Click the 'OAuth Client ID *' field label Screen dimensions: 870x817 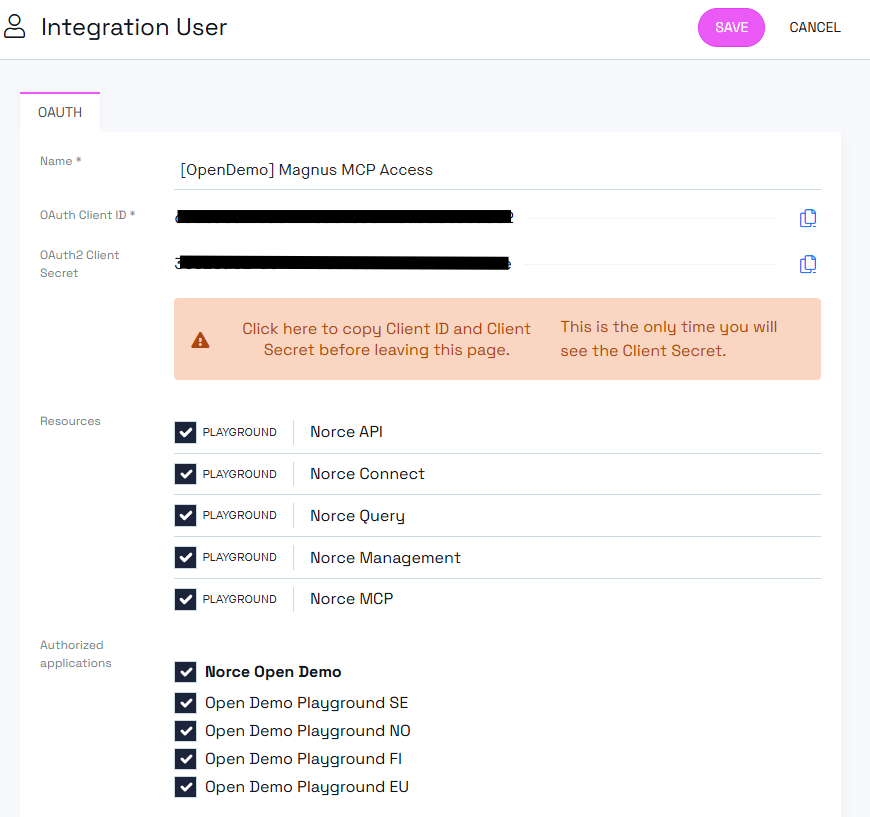87,215
